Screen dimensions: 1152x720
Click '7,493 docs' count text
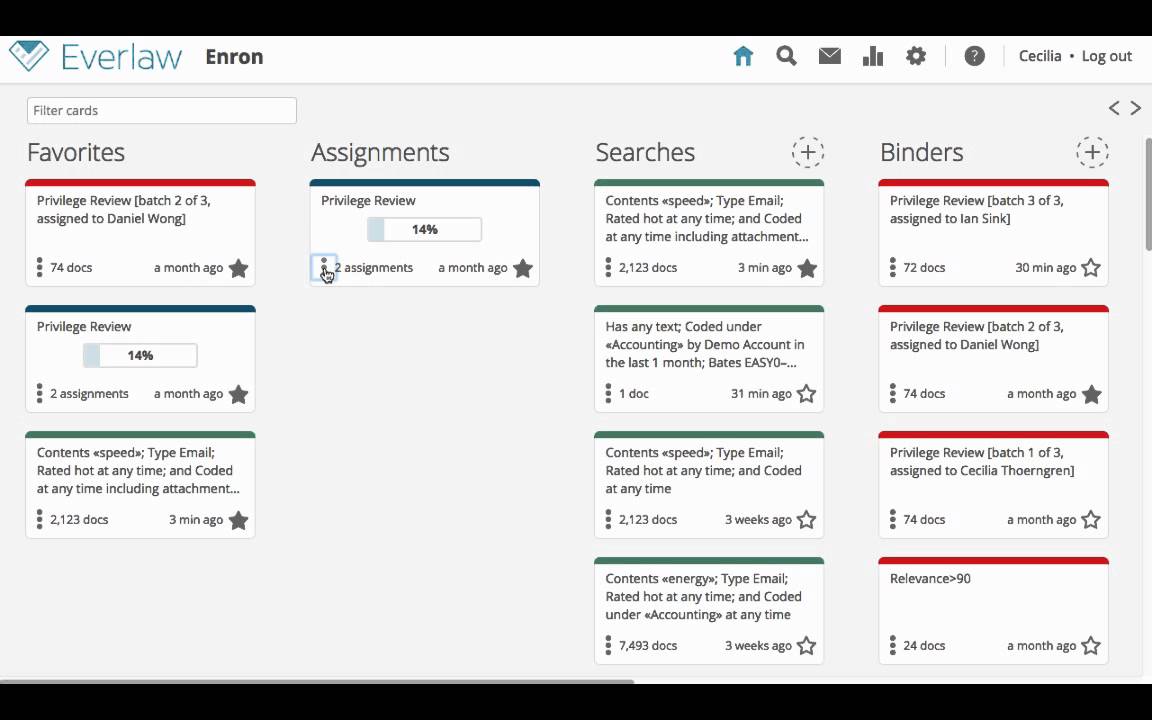pos(648,646)
